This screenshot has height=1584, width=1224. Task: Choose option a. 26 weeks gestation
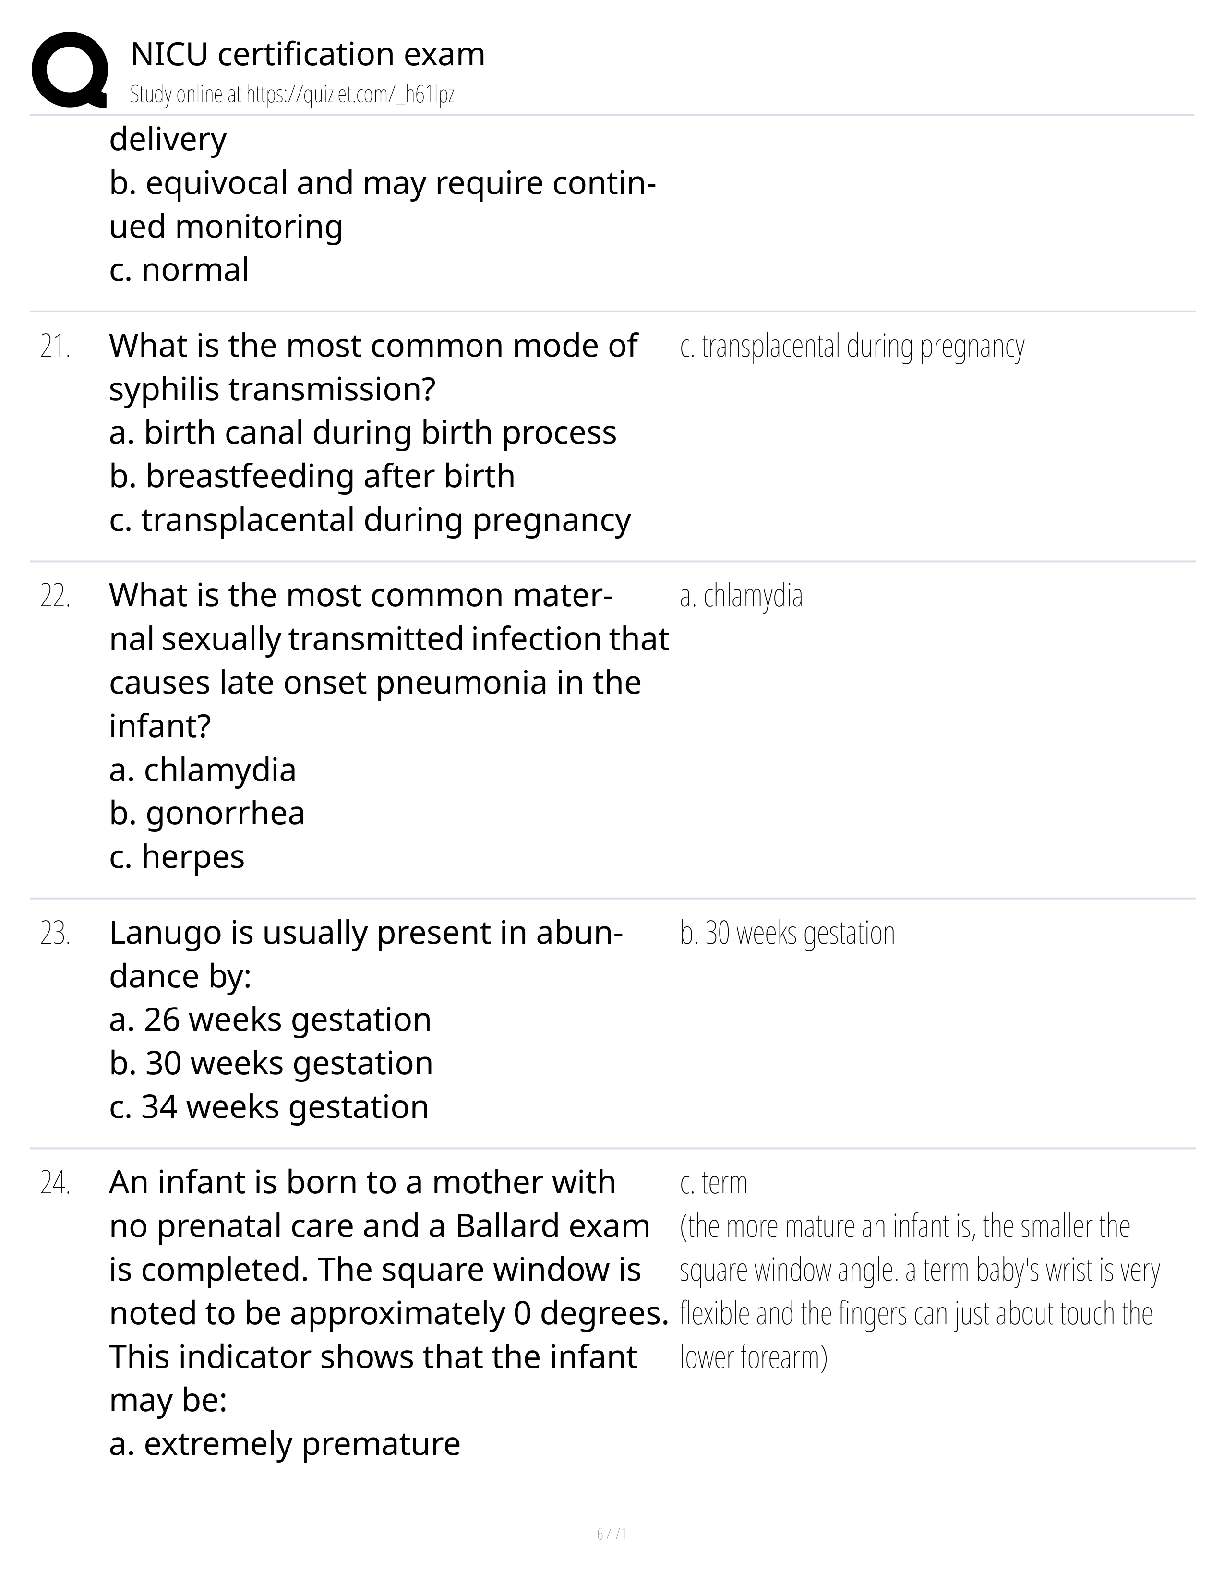coord(270,1020)
